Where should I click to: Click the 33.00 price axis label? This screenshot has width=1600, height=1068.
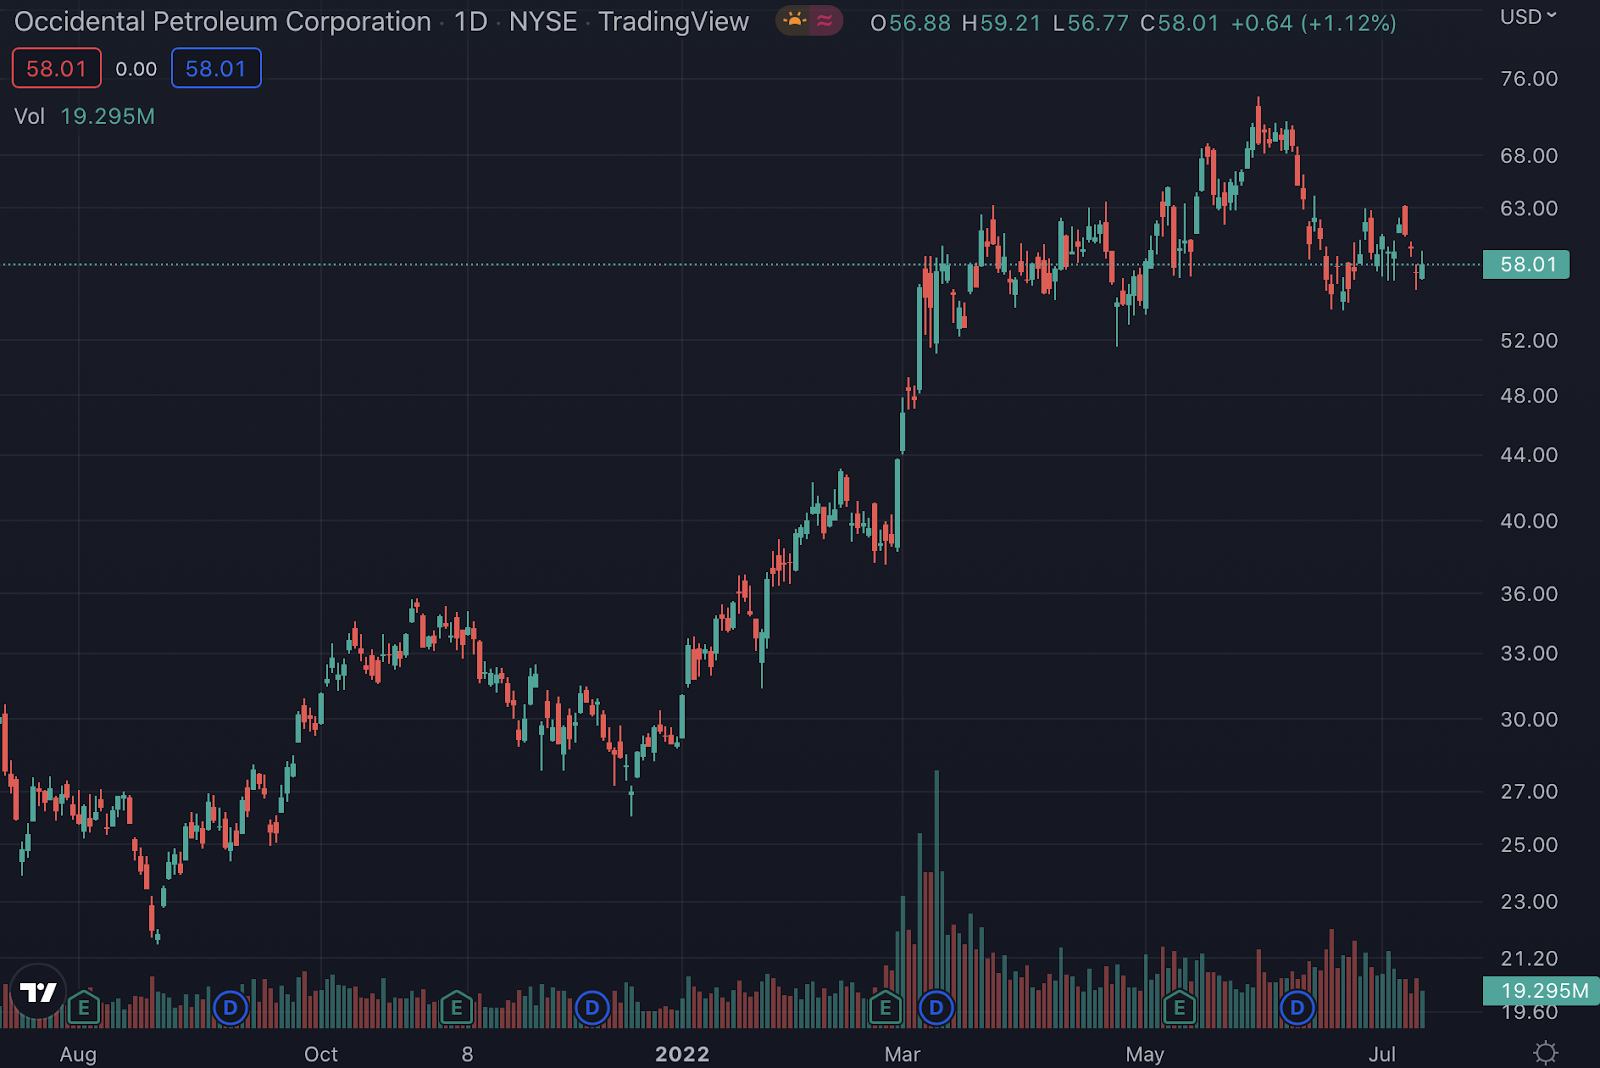(1529, 653)
